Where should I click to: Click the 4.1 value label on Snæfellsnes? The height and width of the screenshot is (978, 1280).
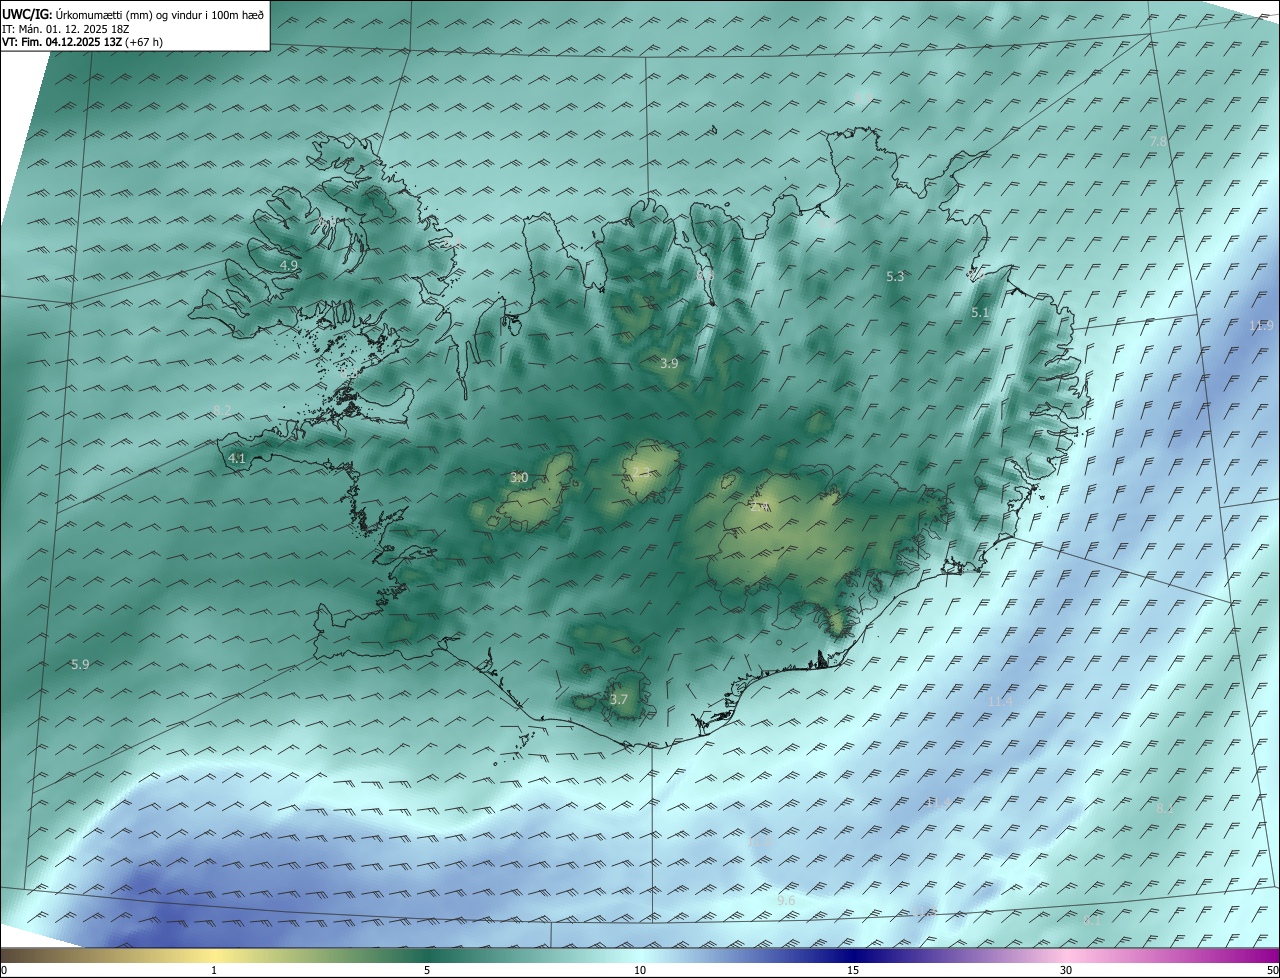[237, 458]
